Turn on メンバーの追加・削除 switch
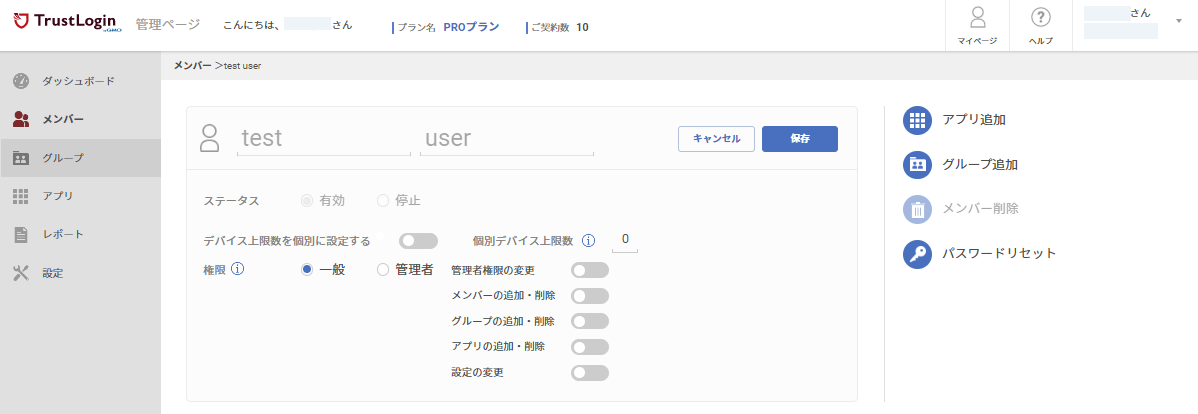This screenshot has height=414, width=1198. point(590,296)
